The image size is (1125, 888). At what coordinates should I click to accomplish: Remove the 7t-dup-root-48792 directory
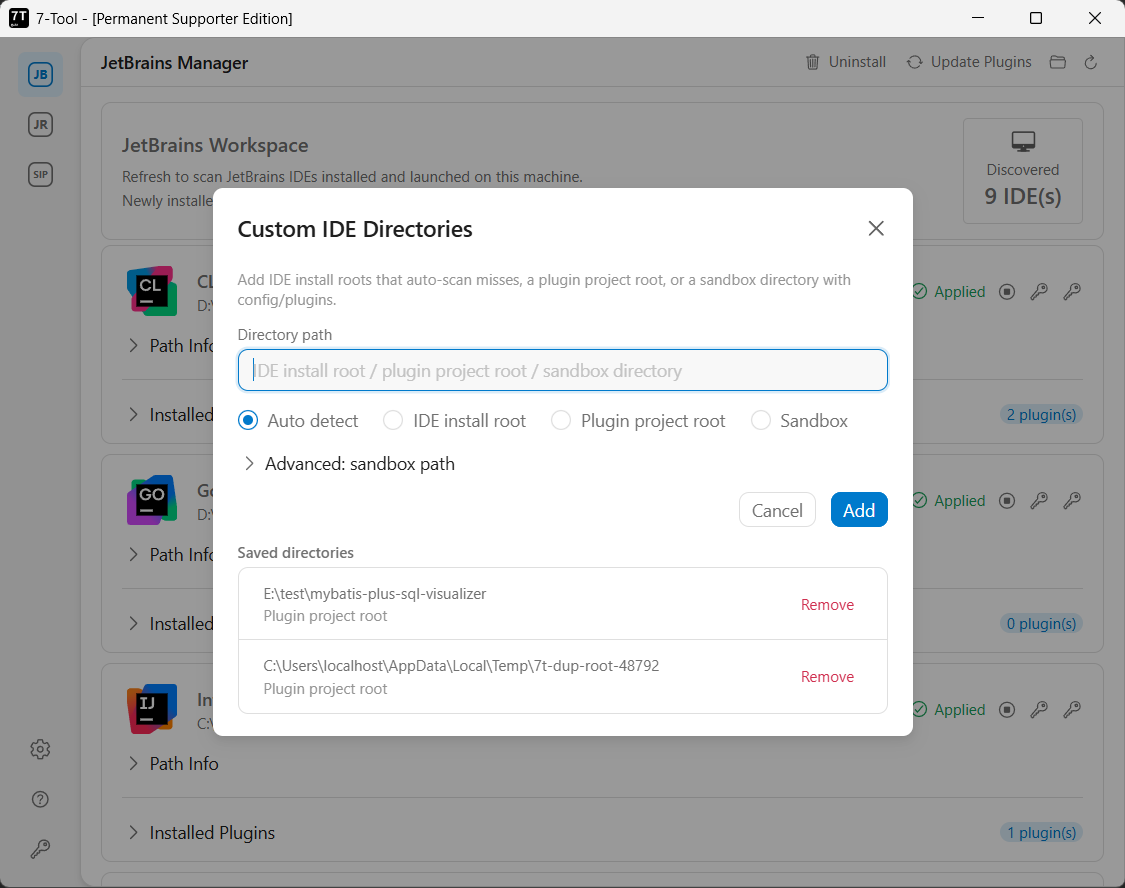click(827, 677)
